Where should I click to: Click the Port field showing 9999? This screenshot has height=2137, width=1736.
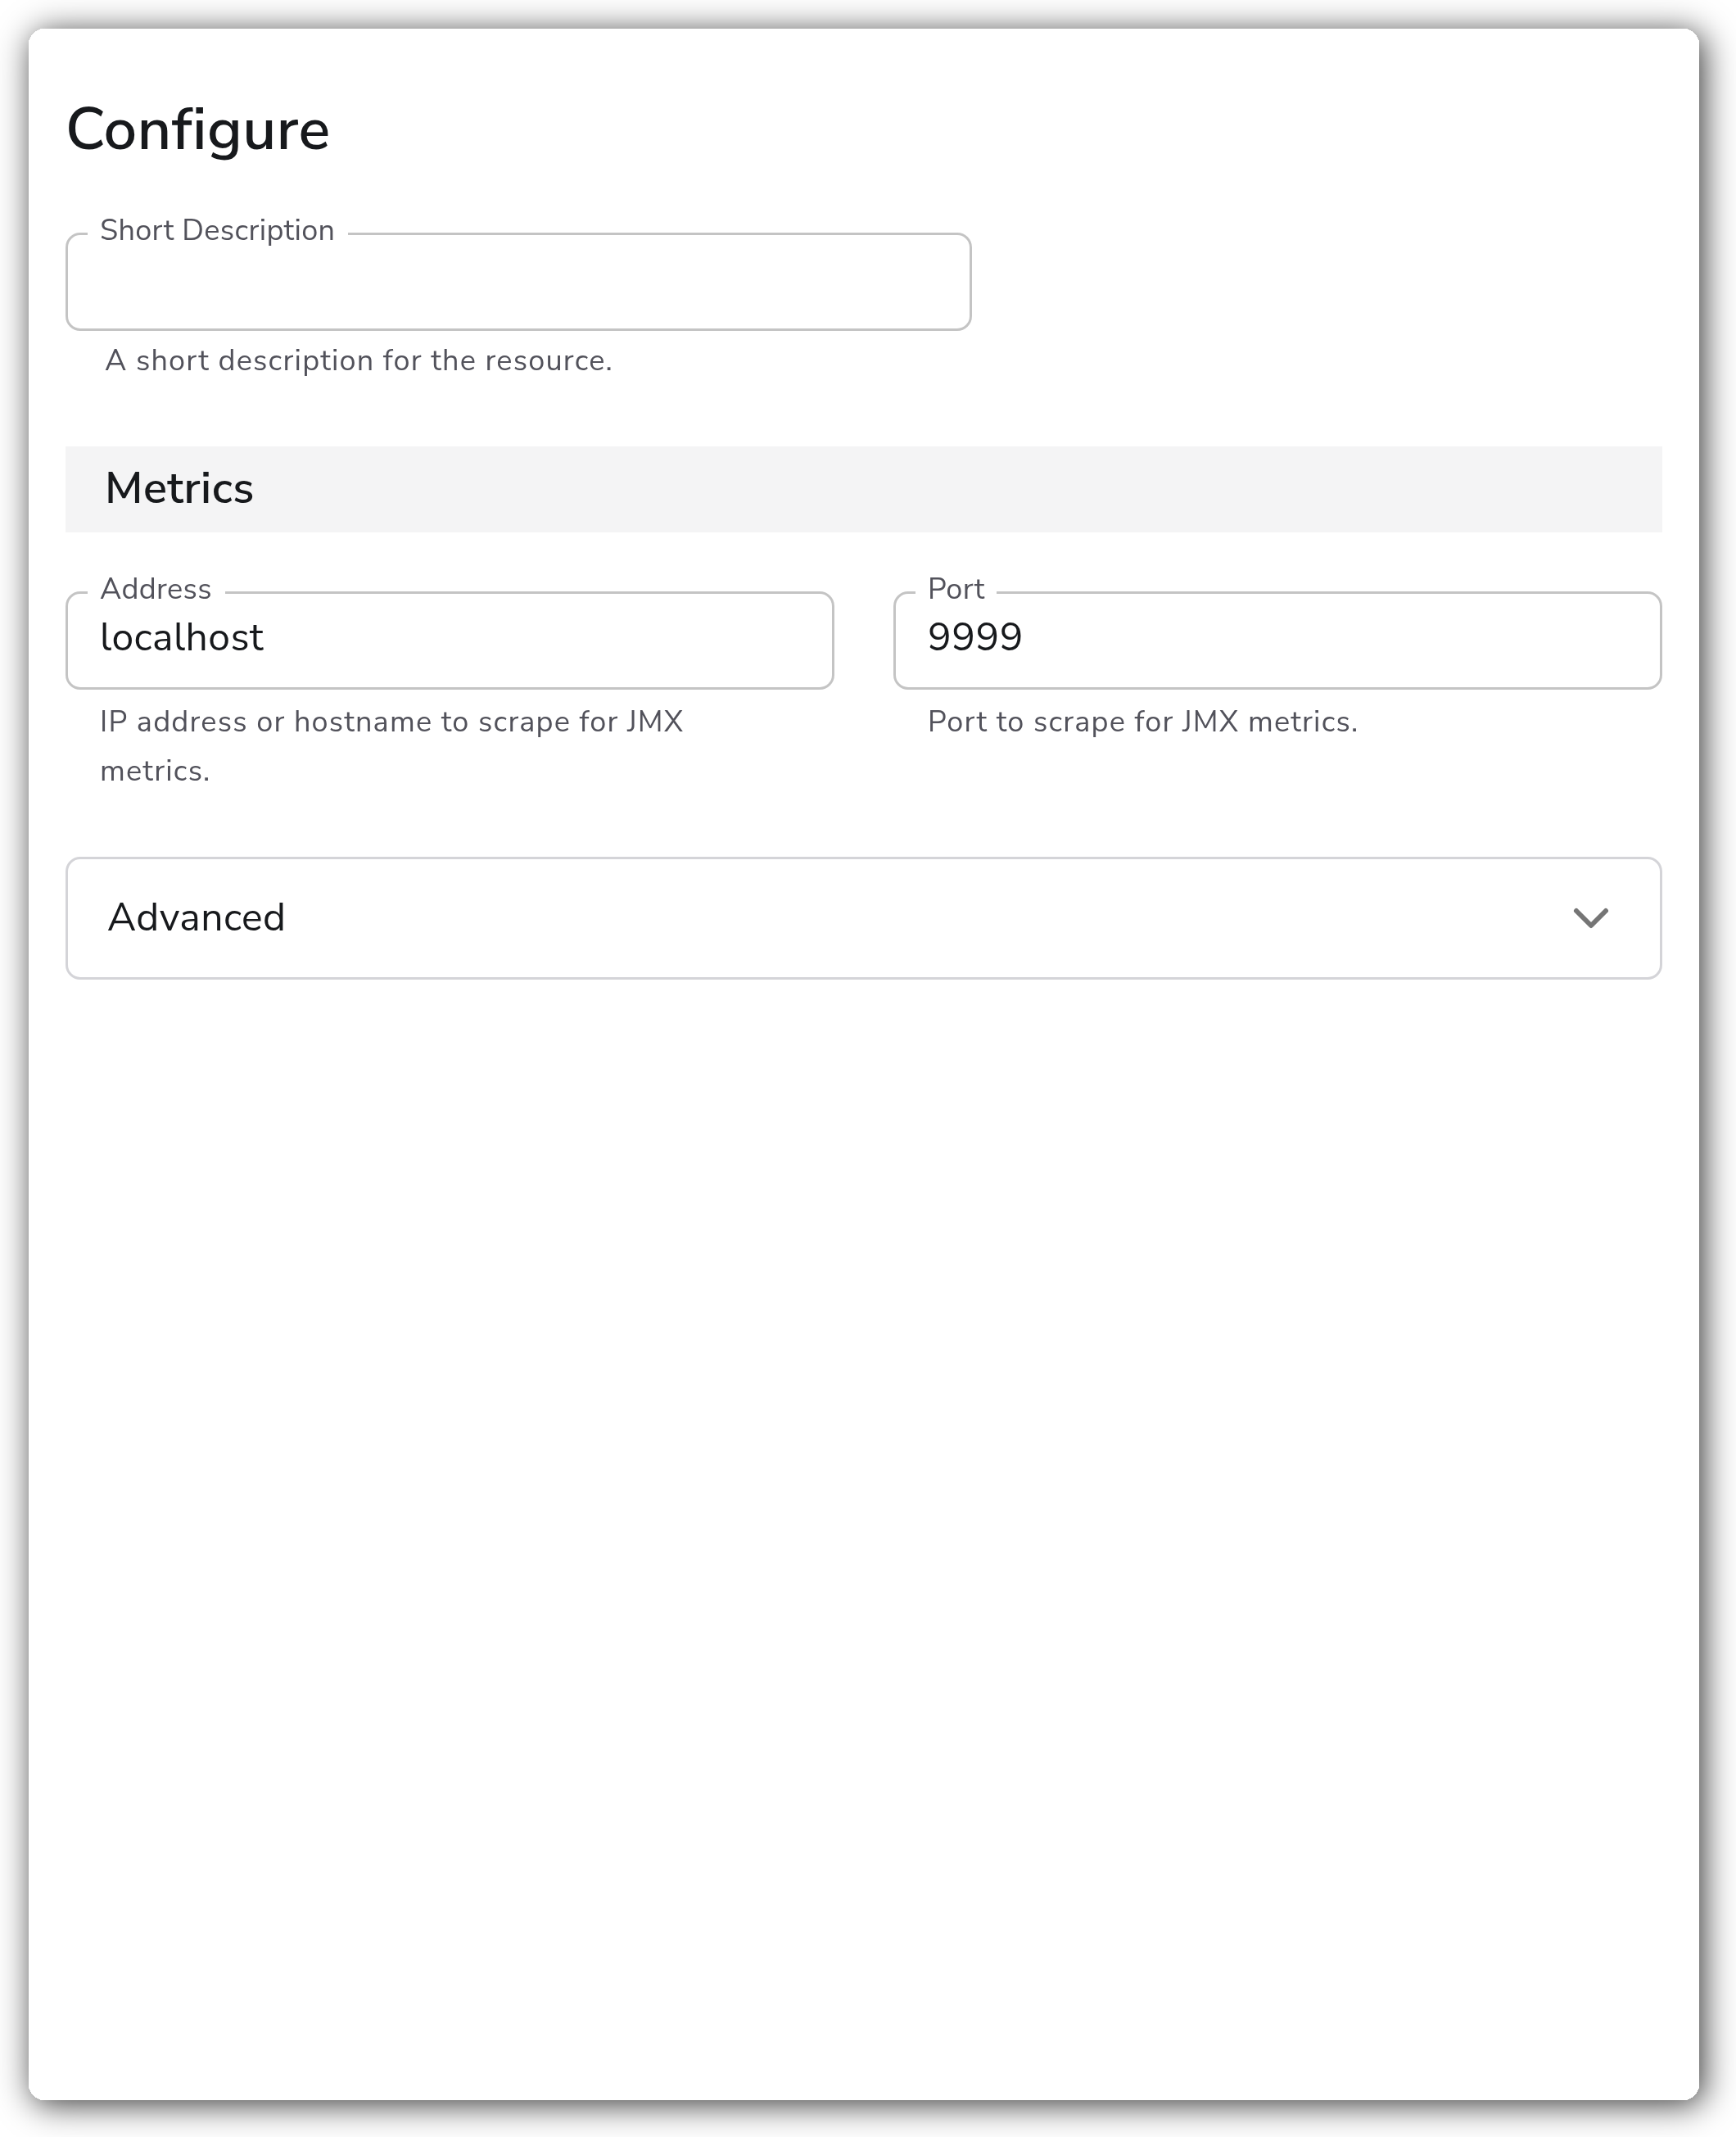click(1277, 640)
